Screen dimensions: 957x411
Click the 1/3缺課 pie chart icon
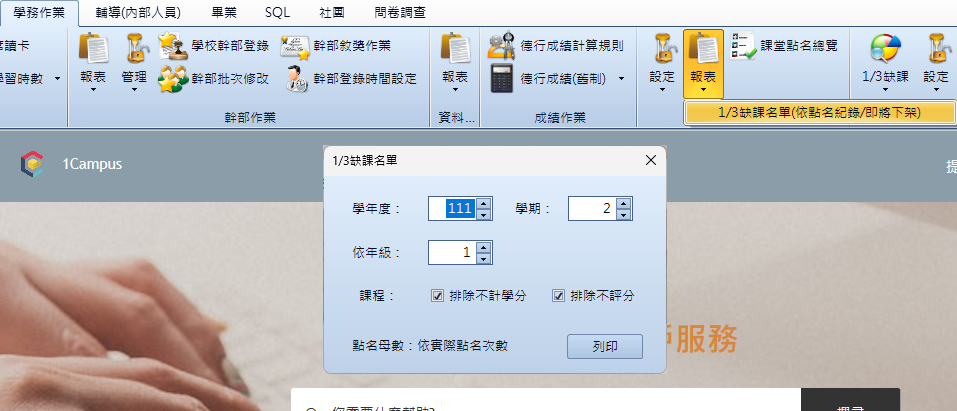[885, 48]
